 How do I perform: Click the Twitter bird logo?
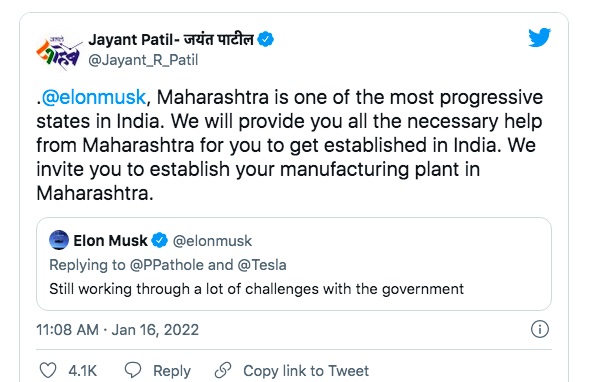[540, 37]
